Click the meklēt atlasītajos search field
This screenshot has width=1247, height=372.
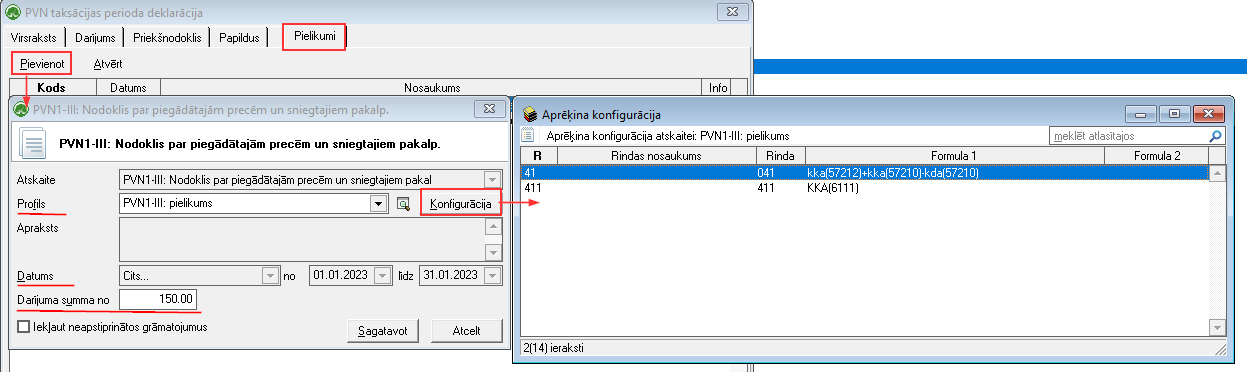click(x=1128, y=135)
